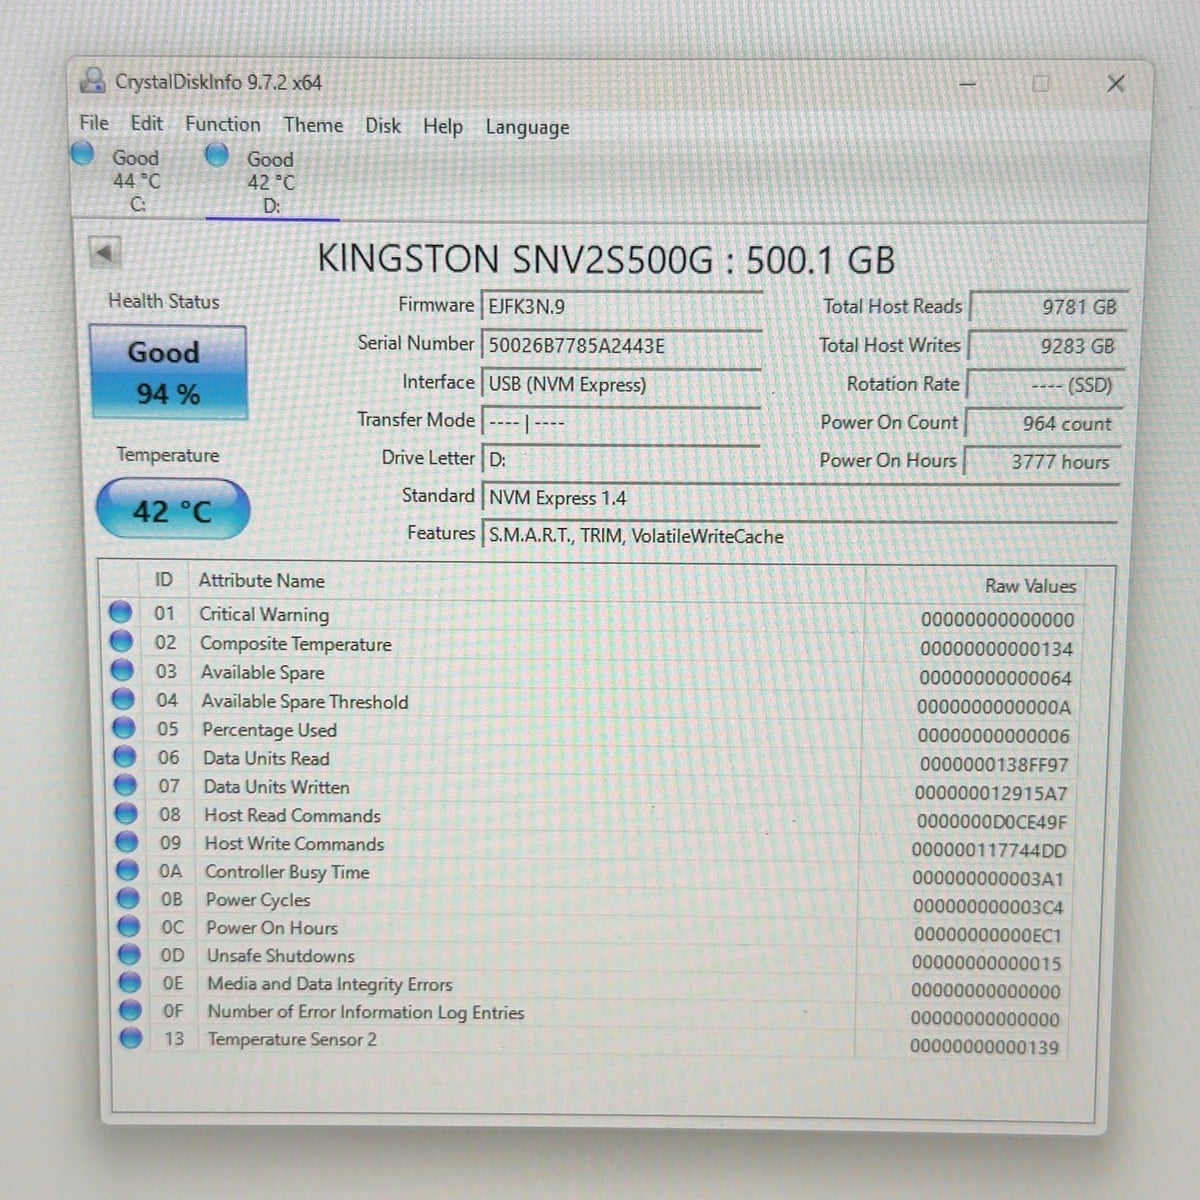Click the 42 °C temperature button
1200x1200 pixels.
[172, 510]
